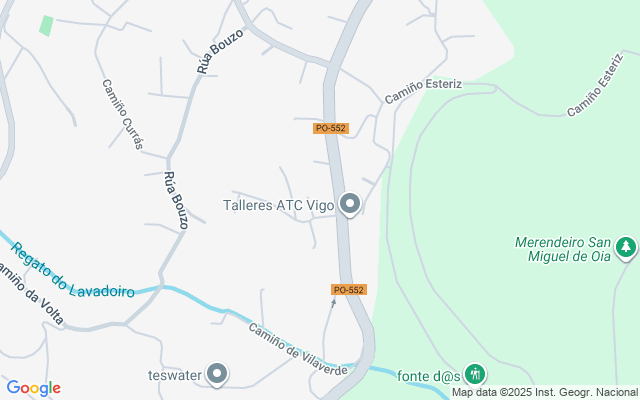Click the Camiño de Vilaverde street label

click(x=298, y=349)
